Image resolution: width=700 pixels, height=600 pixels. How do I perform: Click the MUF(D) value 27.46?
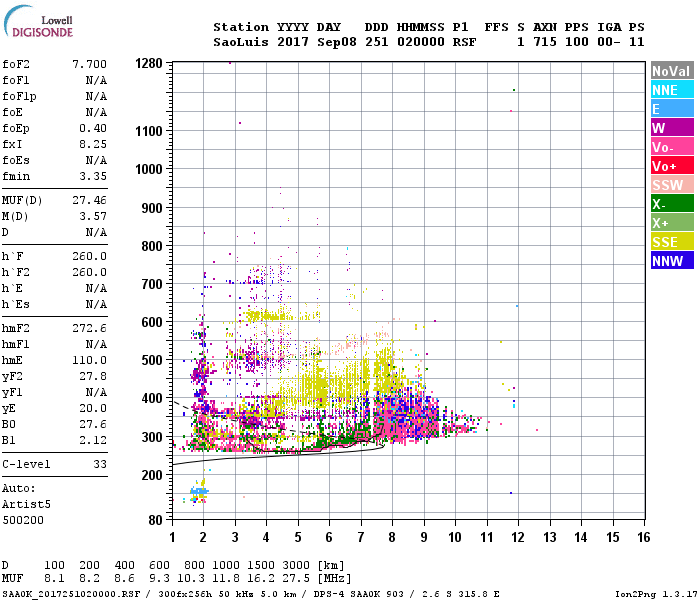(x=89, y=200)
